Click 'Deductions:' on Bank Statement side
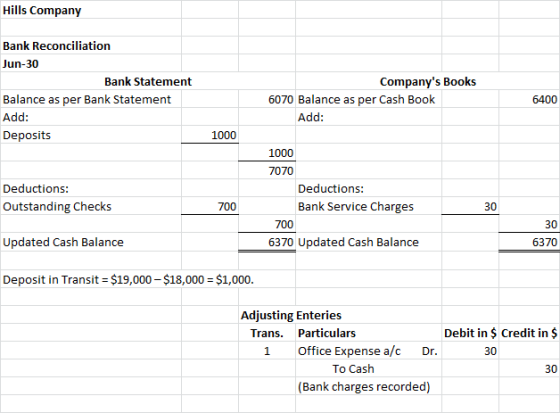 [36, 189]
